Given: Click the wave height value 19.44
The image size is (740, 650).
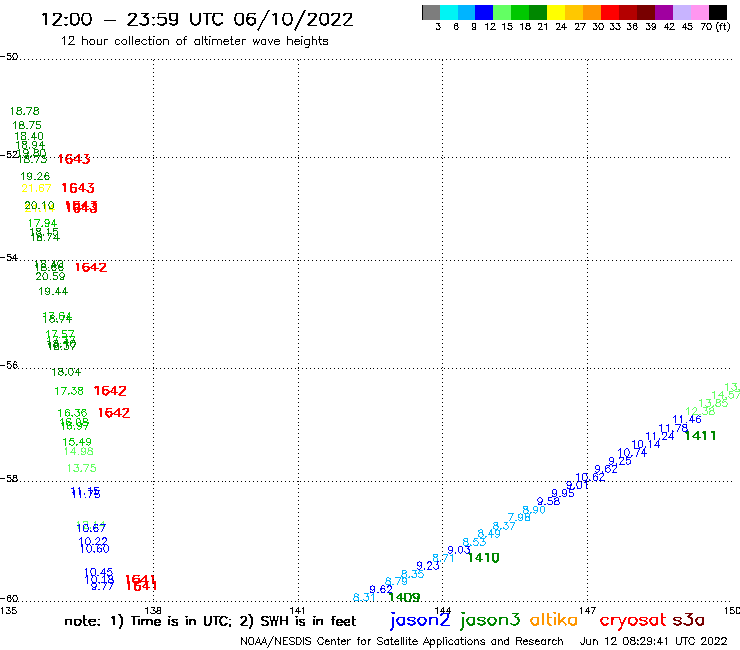Looking at the screenshot, I should click(53, 291).
